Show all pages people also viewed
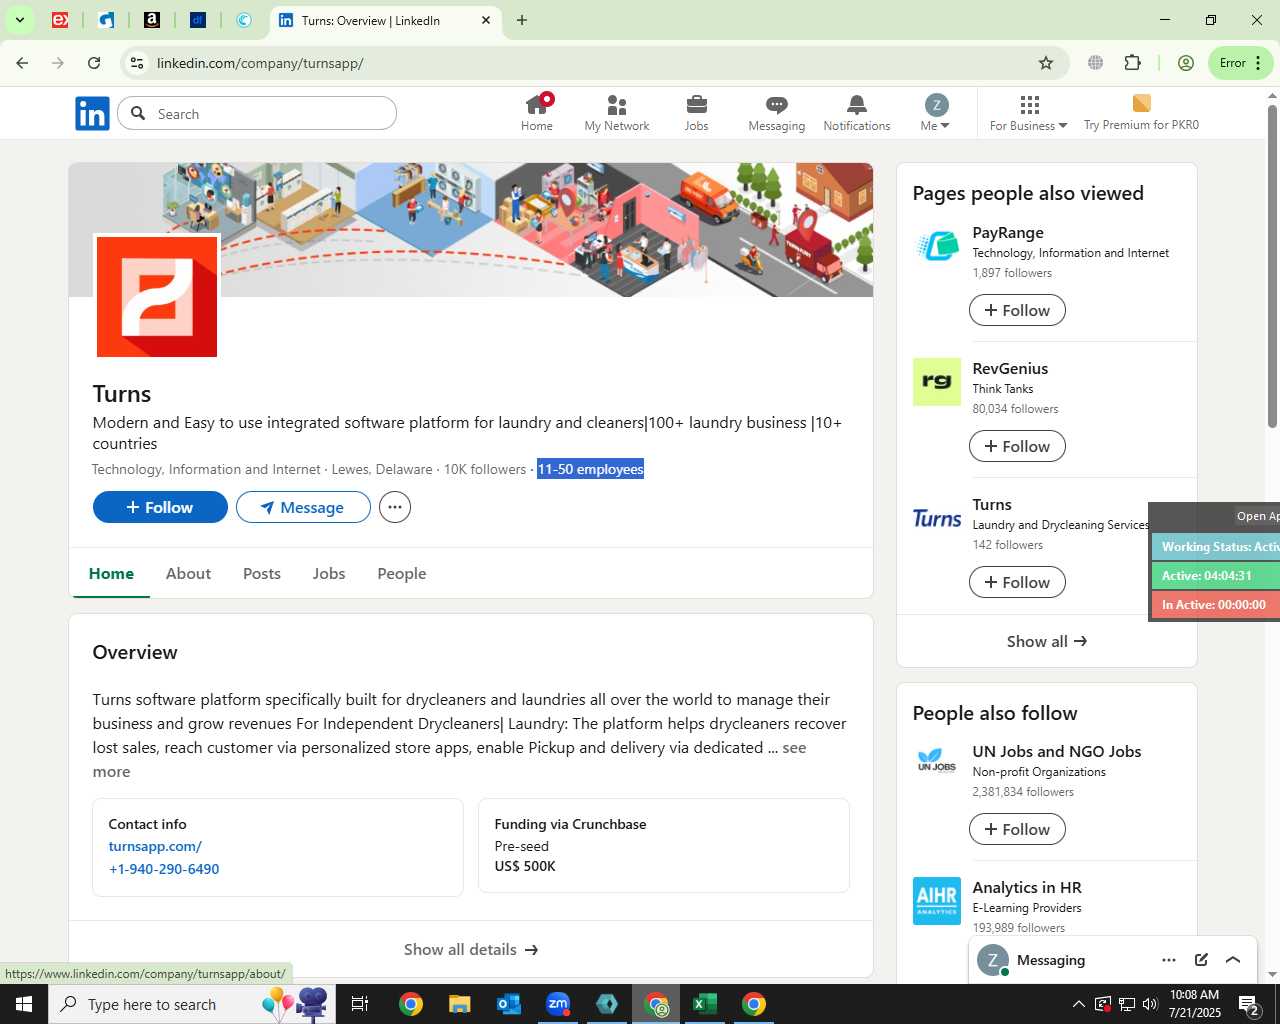The width and height of the screenshot is (1280, 1024). [1046, 641]
